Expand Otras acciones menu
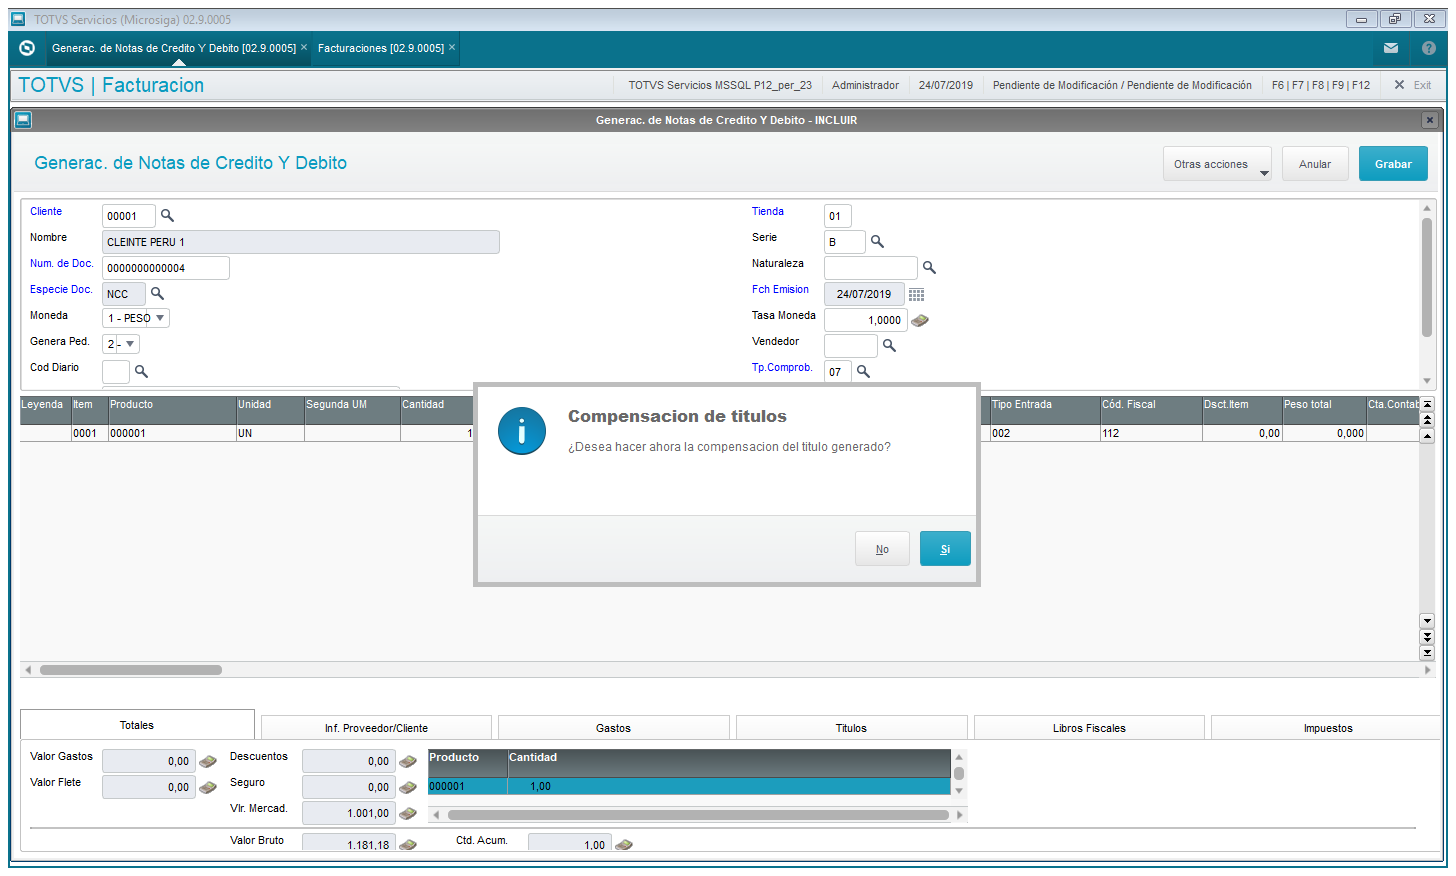The image size is (1456, 876). click(x=1217, y=164)
